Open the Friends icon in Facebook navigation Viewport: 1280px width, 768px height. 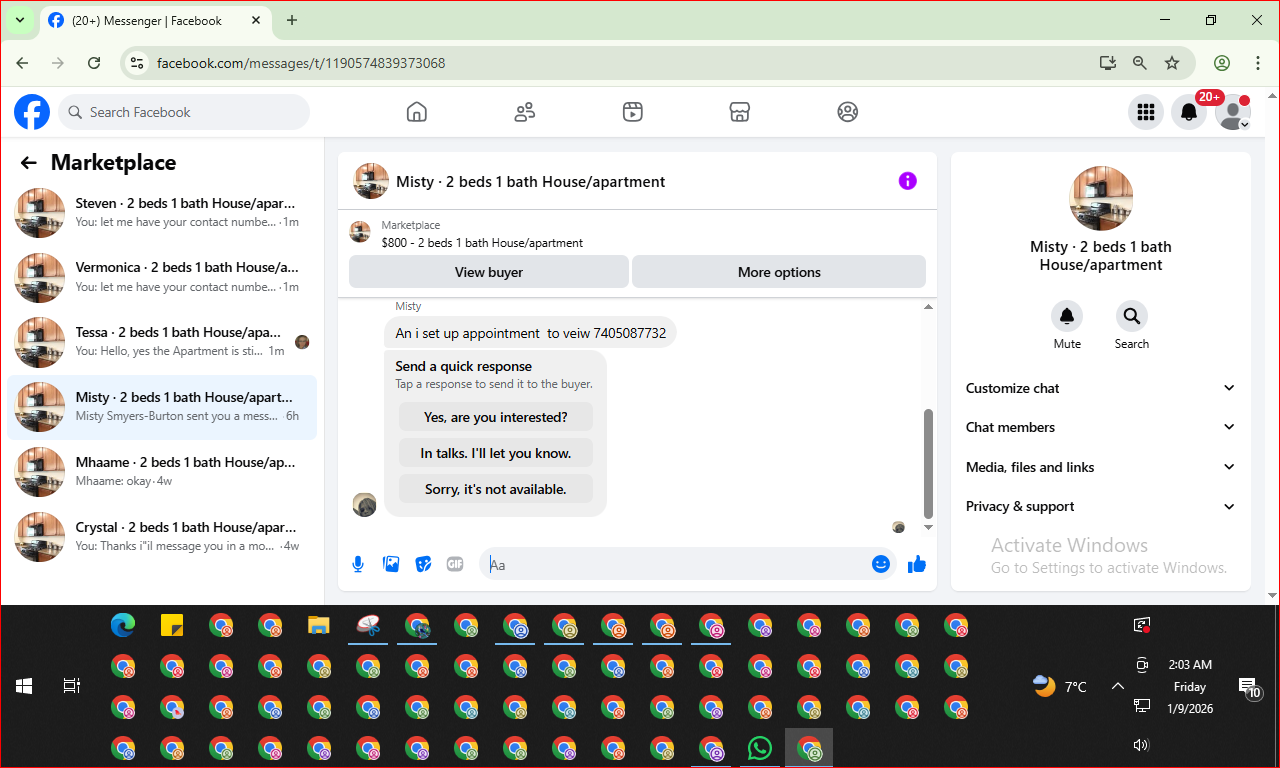(525, 112)
